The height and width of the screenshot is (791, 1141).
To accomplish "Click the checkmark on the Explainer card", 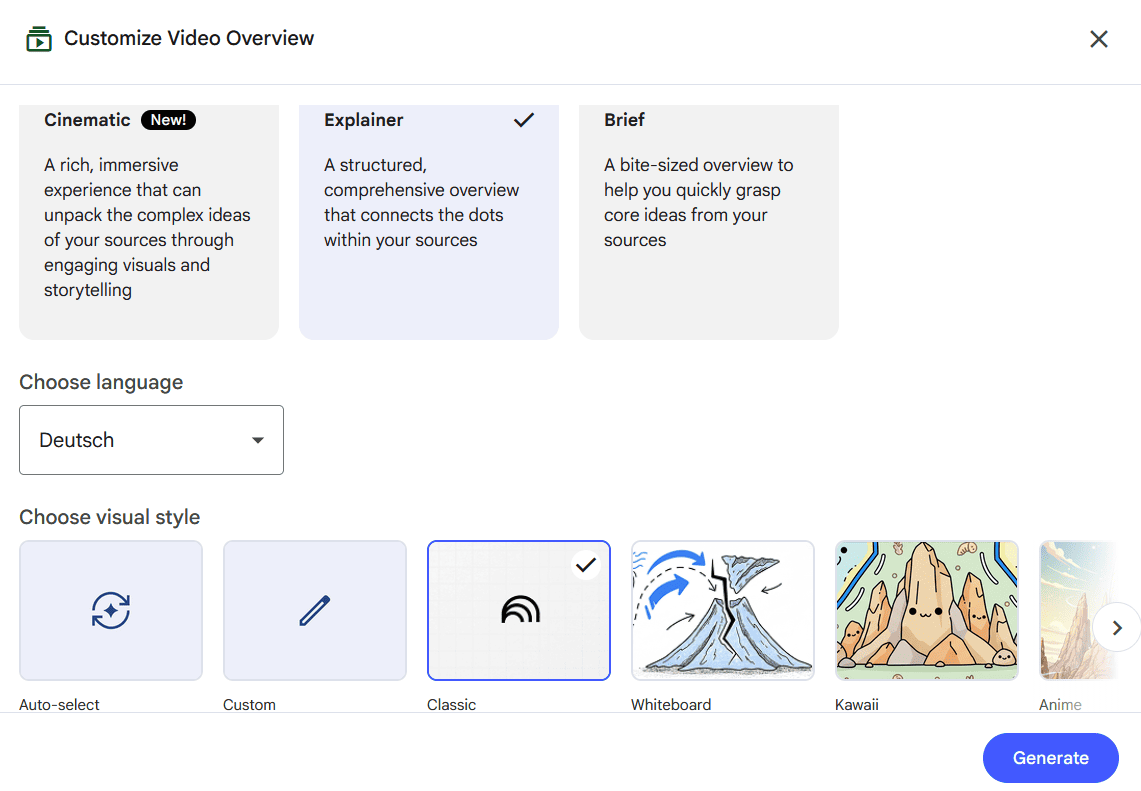I will 523,120.
